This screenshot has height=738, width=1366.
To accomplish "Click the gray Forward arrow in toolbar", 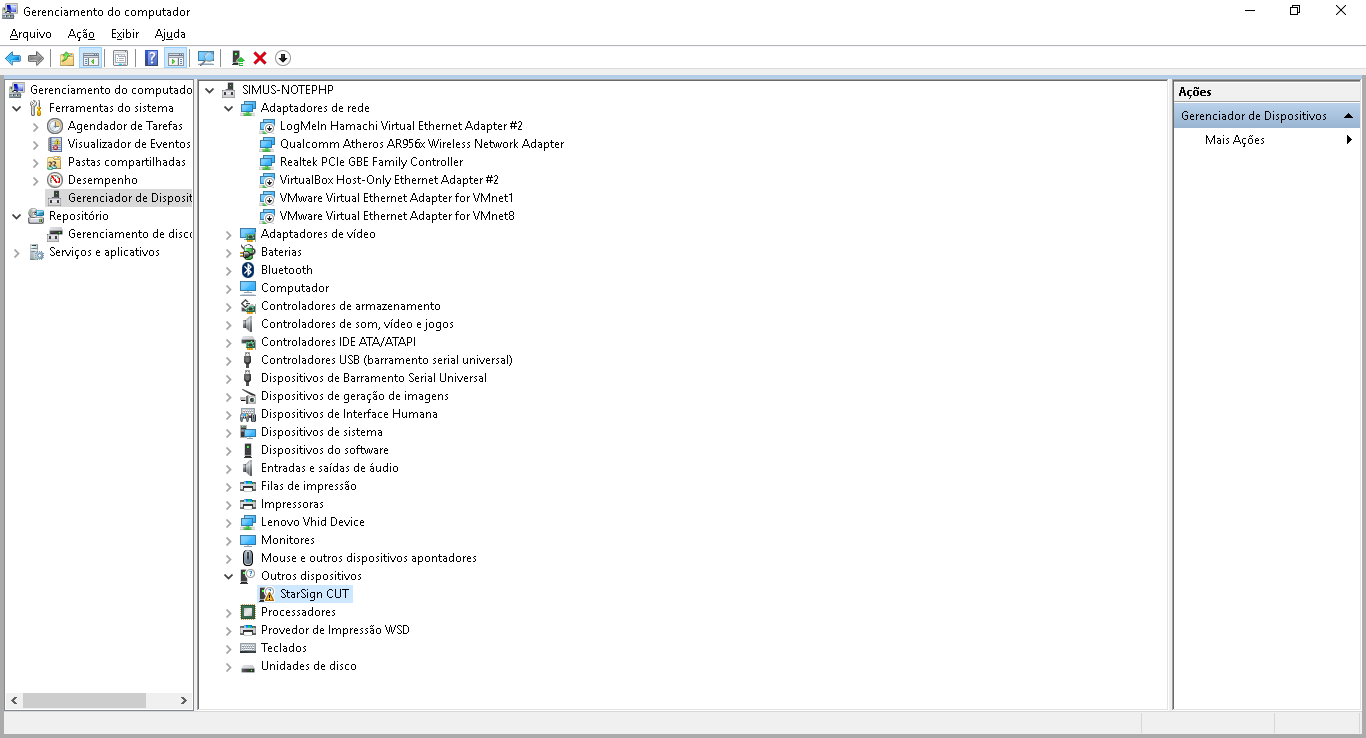I will click(36, 58).
